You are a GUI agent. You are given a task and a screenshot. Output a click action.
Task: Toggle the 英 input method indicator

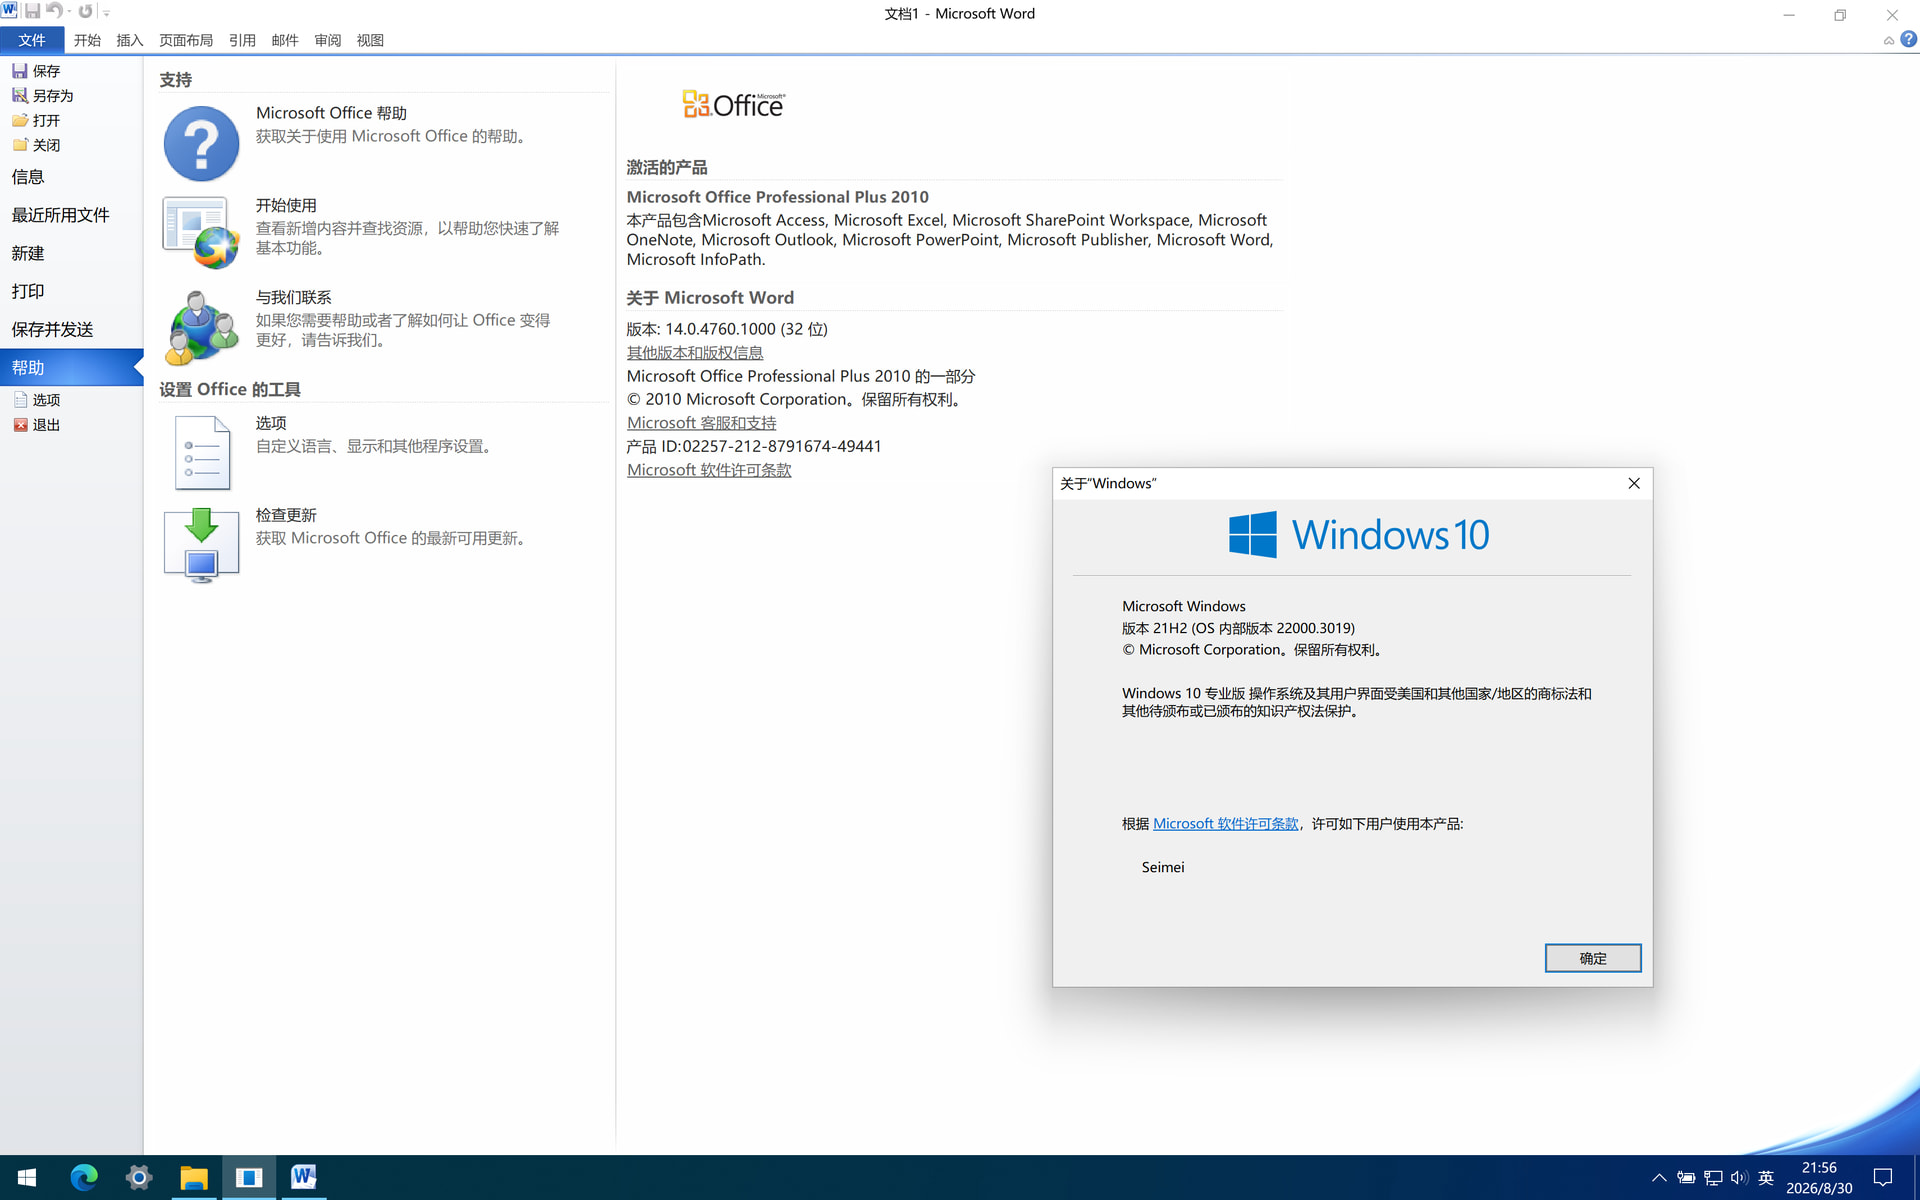(x=1766, y=1177)
